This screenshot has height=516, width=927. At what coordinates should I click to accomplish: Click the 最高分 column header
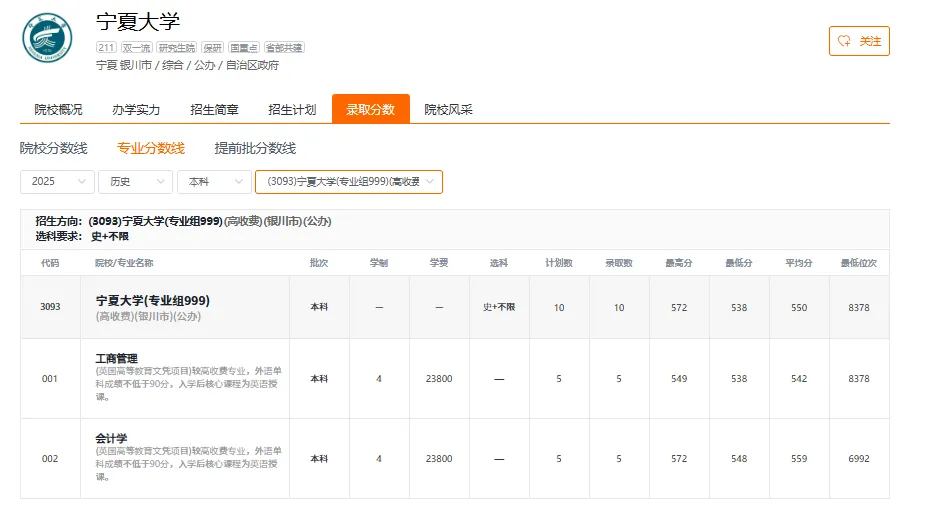[x=679, y=263]
